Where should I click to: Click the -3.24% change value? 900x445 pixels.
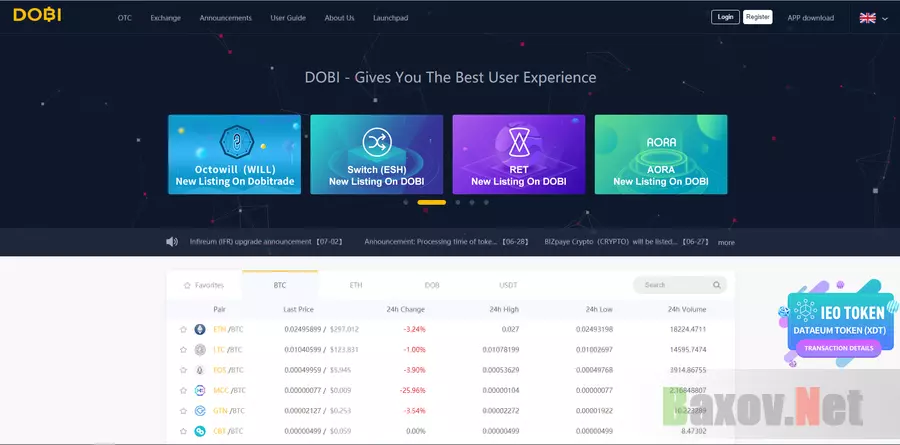point(414,330)
